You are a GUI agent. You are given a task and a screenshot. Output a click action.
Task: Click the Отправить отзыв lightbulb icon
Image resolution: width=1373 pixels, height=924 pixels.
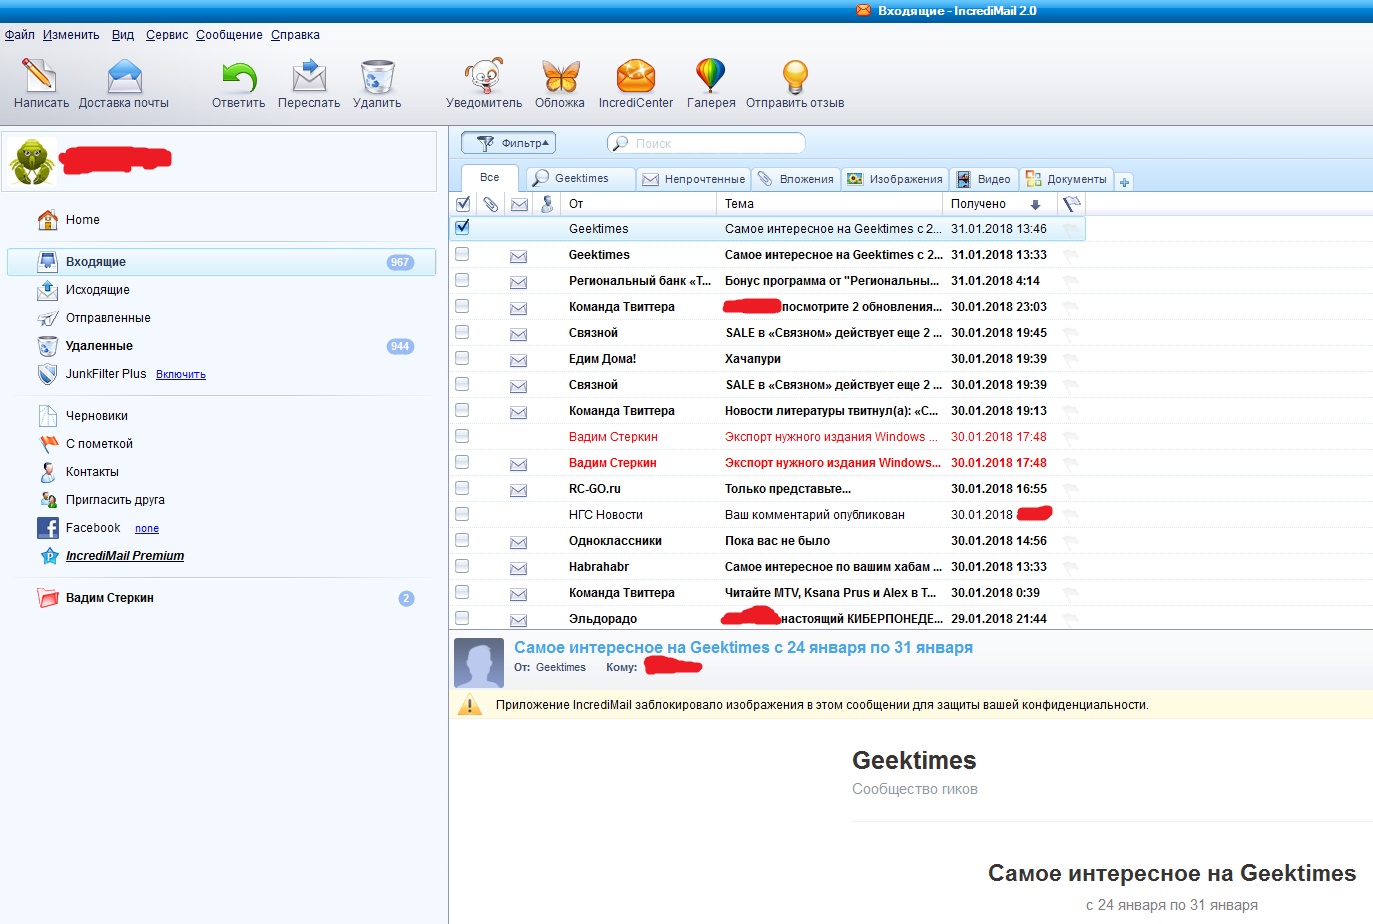795,76
